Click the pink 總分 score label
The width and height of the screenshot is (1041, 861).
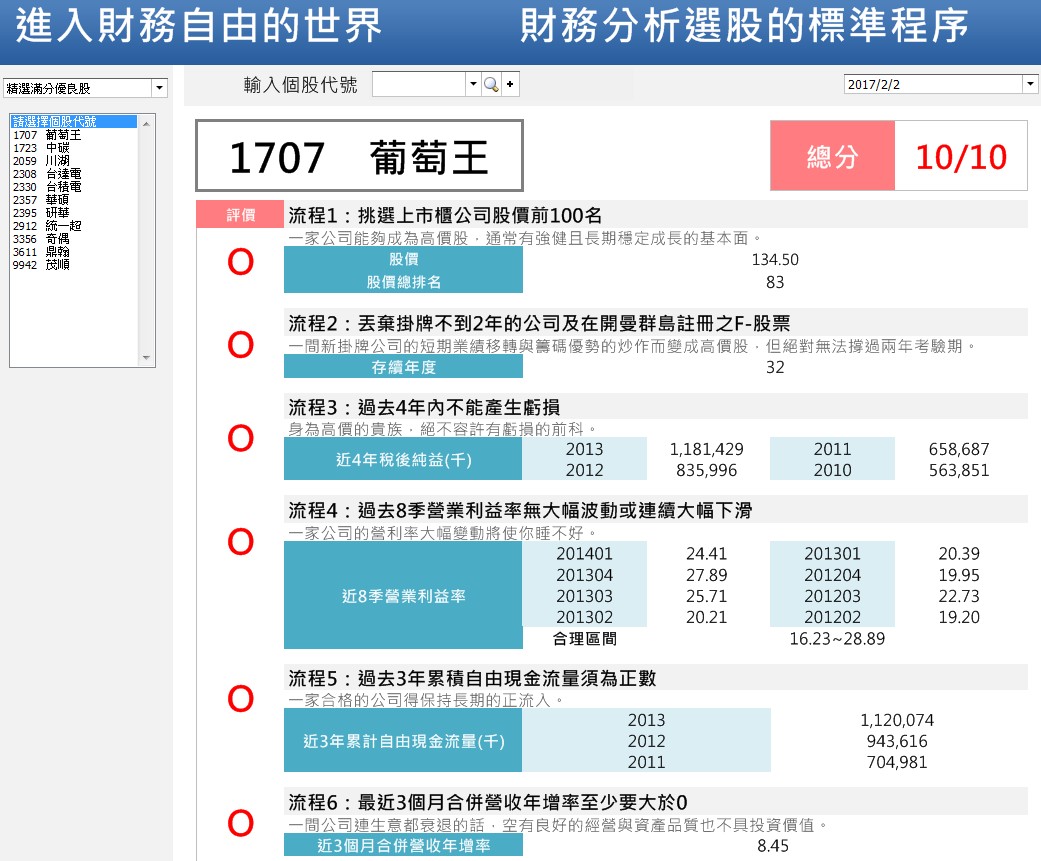coord(831,156)
